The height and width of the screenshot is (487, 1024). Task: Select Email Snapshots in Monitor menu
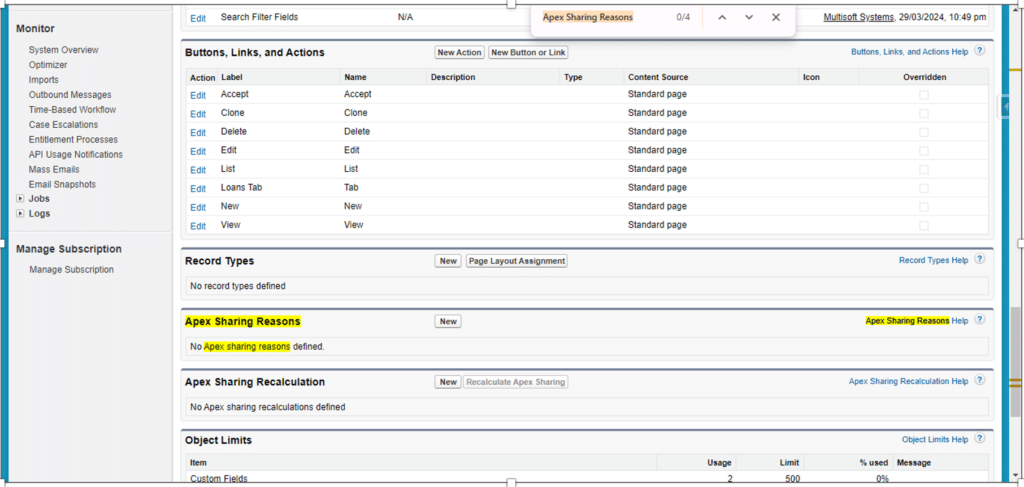coord(62,184)
